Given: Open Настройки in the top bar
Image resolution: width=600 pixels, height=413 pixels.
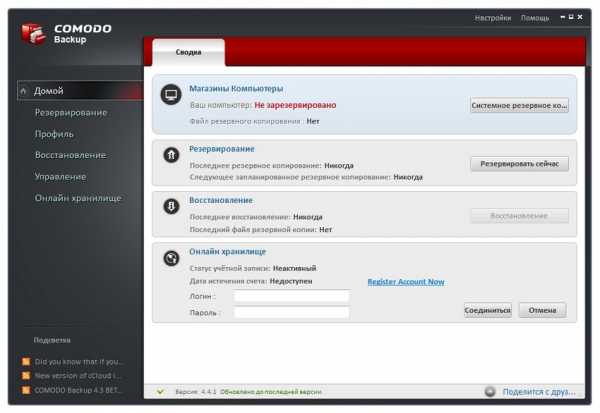Looking at the screenshot, I should (x=493, y=18).
